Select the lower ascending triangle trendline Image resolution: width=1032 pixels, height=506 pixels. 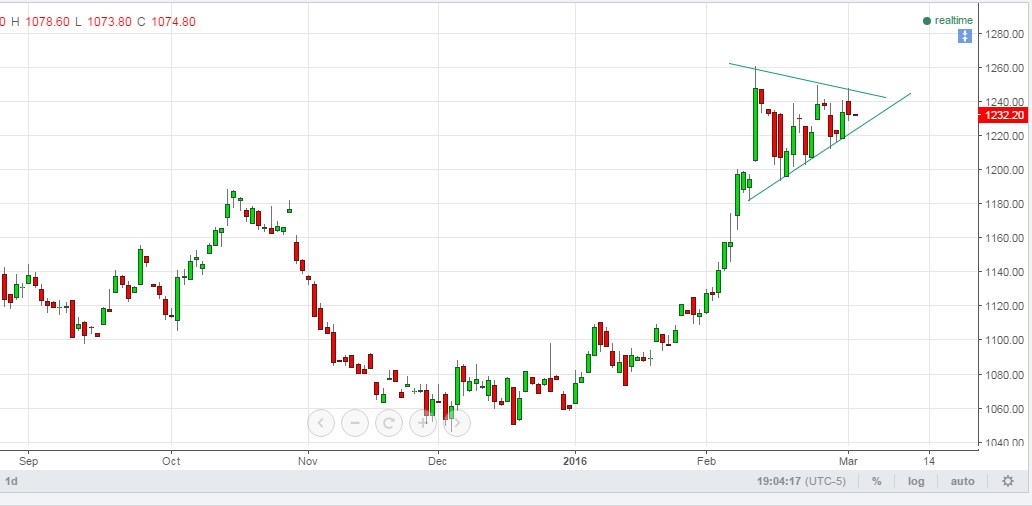tap(829, 147)
